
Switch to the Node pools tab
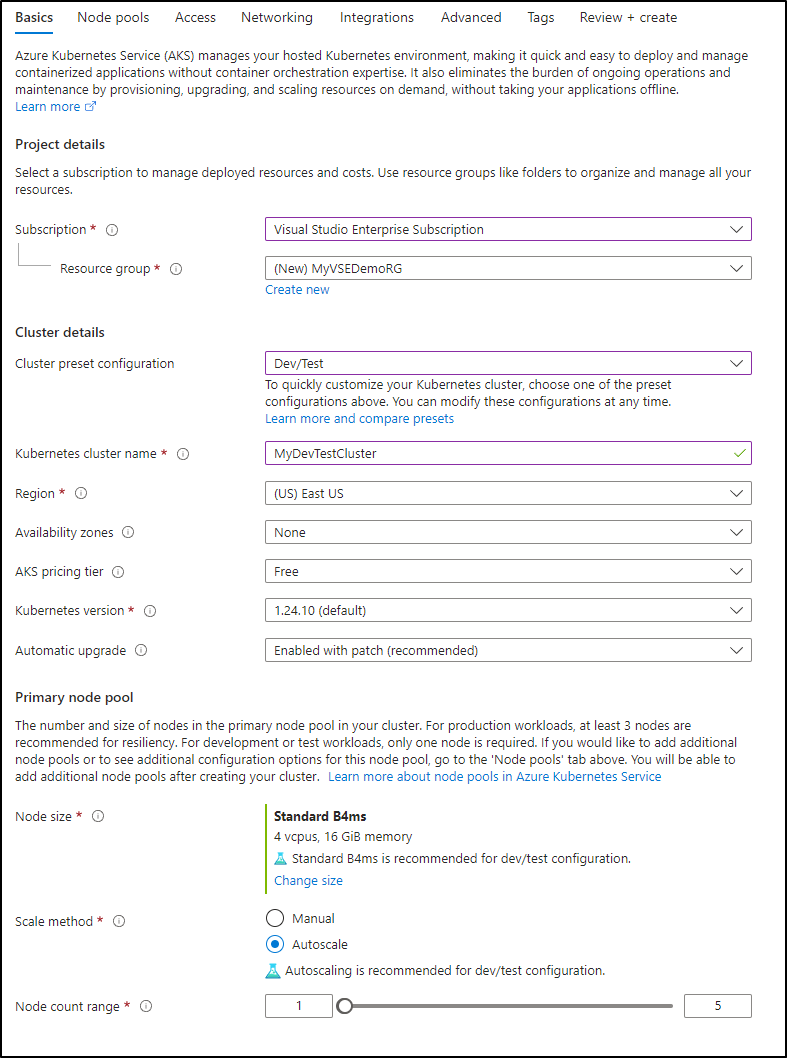pos(113,18)
